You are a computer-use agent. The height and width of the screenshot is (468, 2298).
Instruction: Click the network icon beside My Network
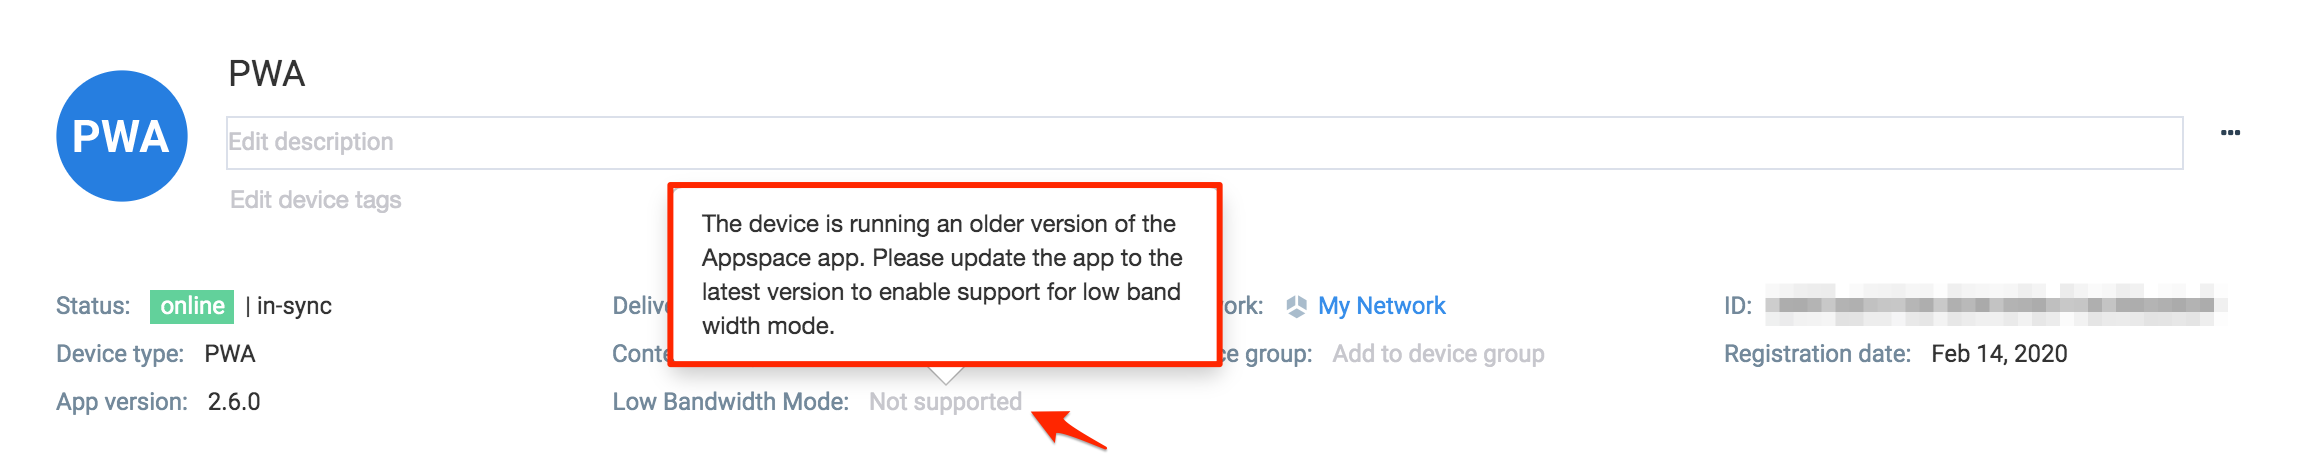pyautogui.click(x=1296, y=306)
